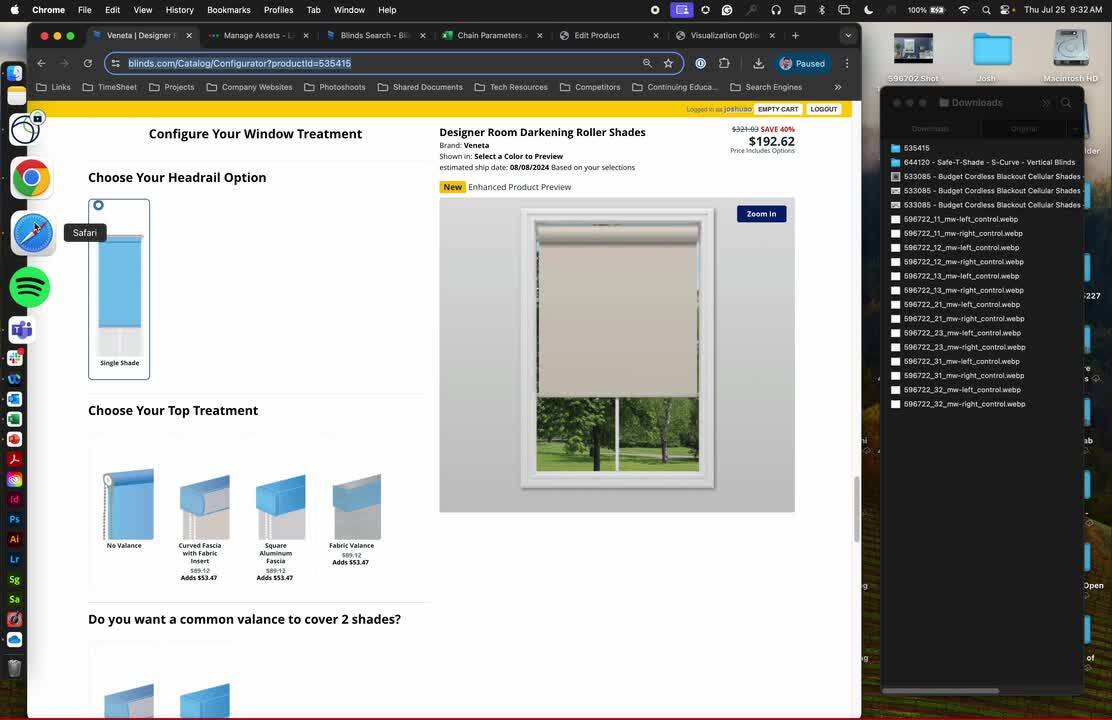Choose Curved Fascia with Fabric Insert
The height and width of the screenshot is (720, 1112).
pyautogui.click(x=201, y=525)
